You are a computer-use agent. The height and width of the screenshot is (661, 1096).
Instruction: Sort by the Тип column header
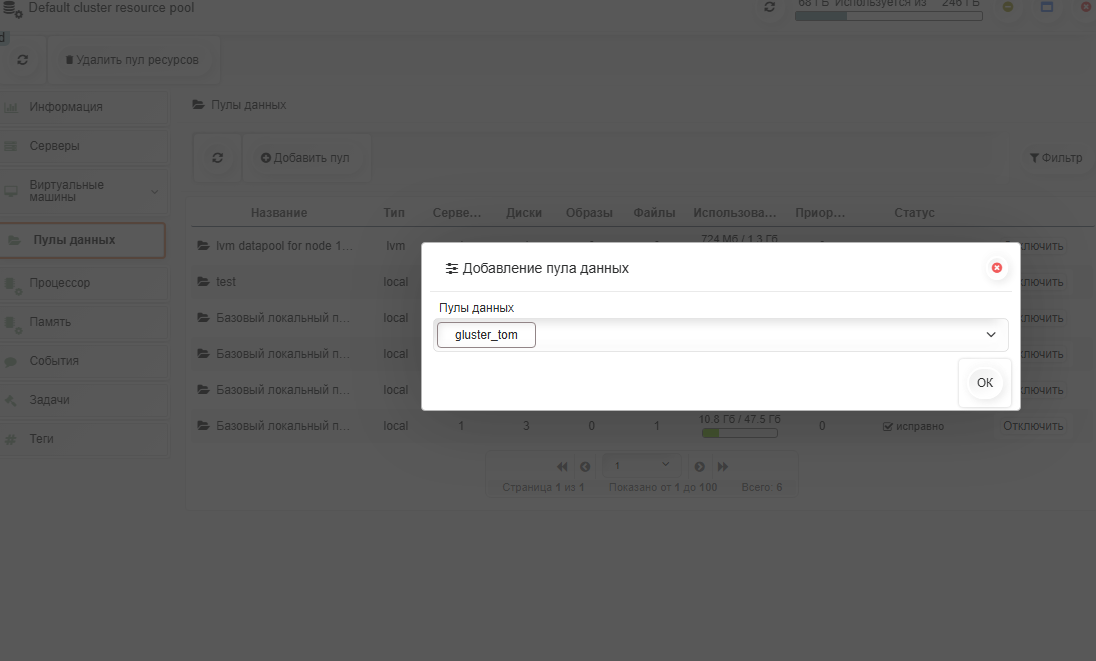coord(394,212)
